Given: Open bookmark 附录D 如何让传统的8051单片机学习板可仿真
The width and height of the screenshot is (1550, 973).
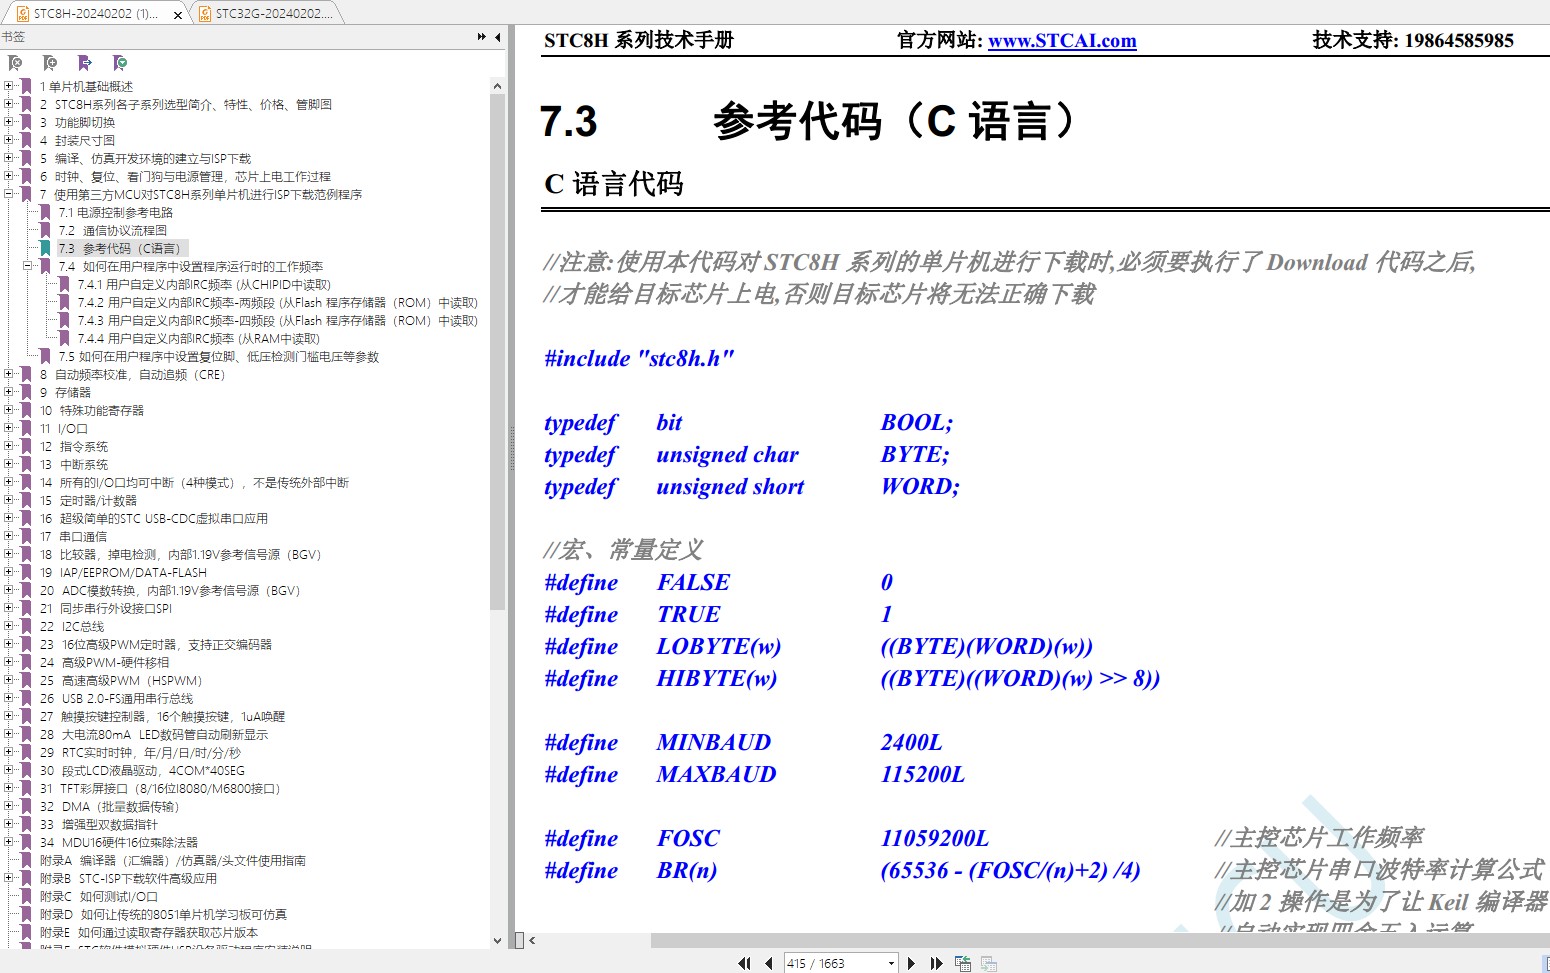Looking at the screenshot, I should [163, 914].
